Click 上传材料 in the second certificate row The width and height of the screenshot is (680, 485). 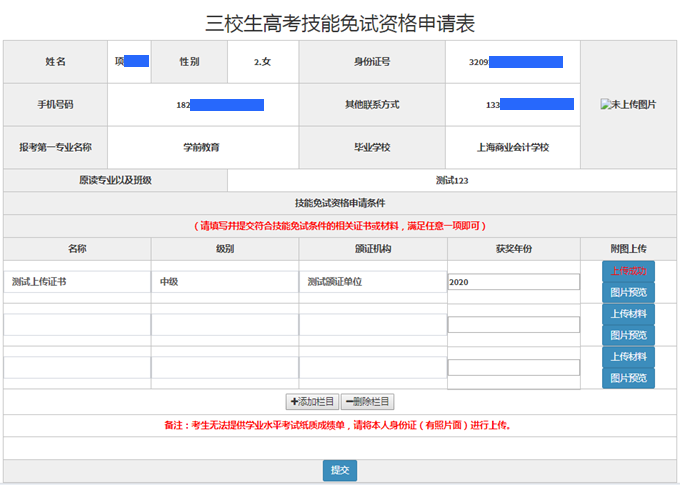[628, 314]
